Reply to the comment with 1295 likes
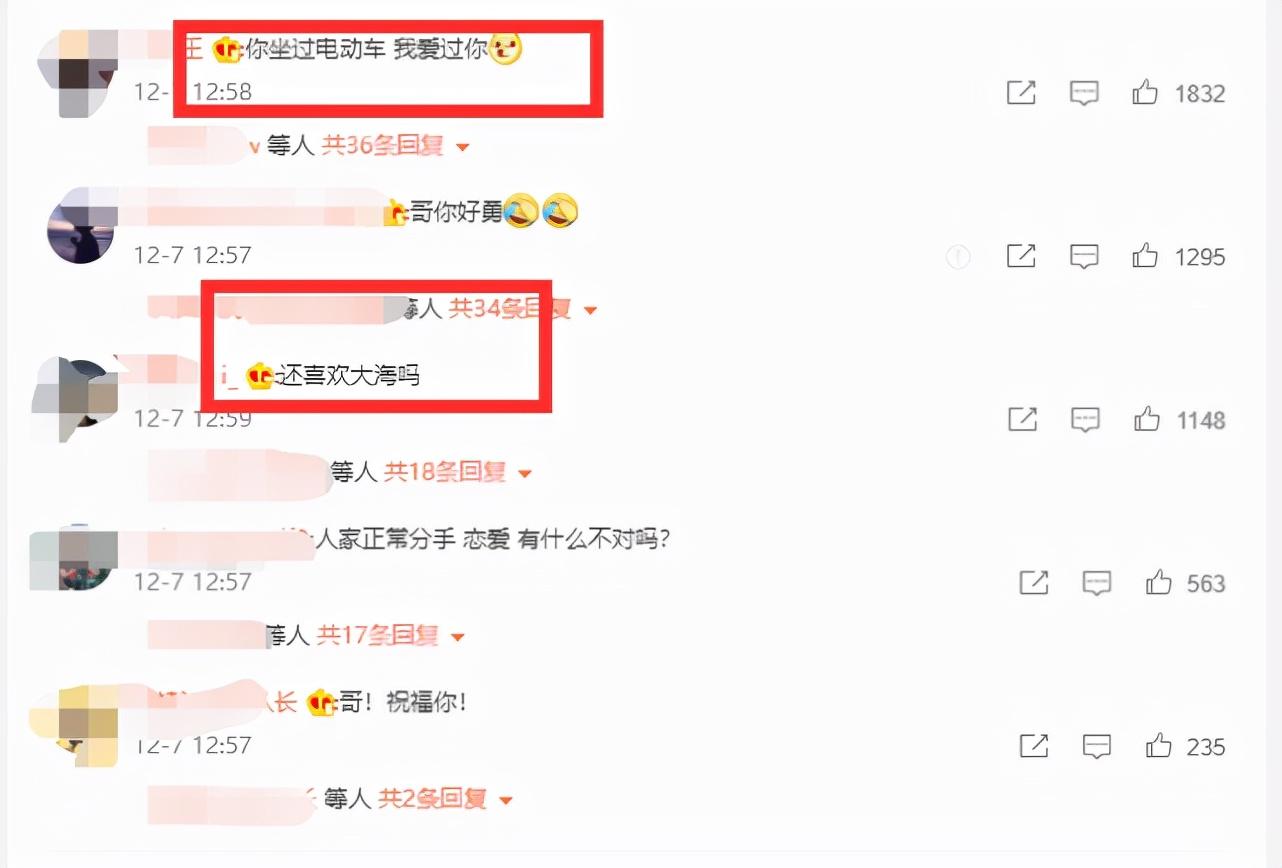 click(x=1085, y=257)
